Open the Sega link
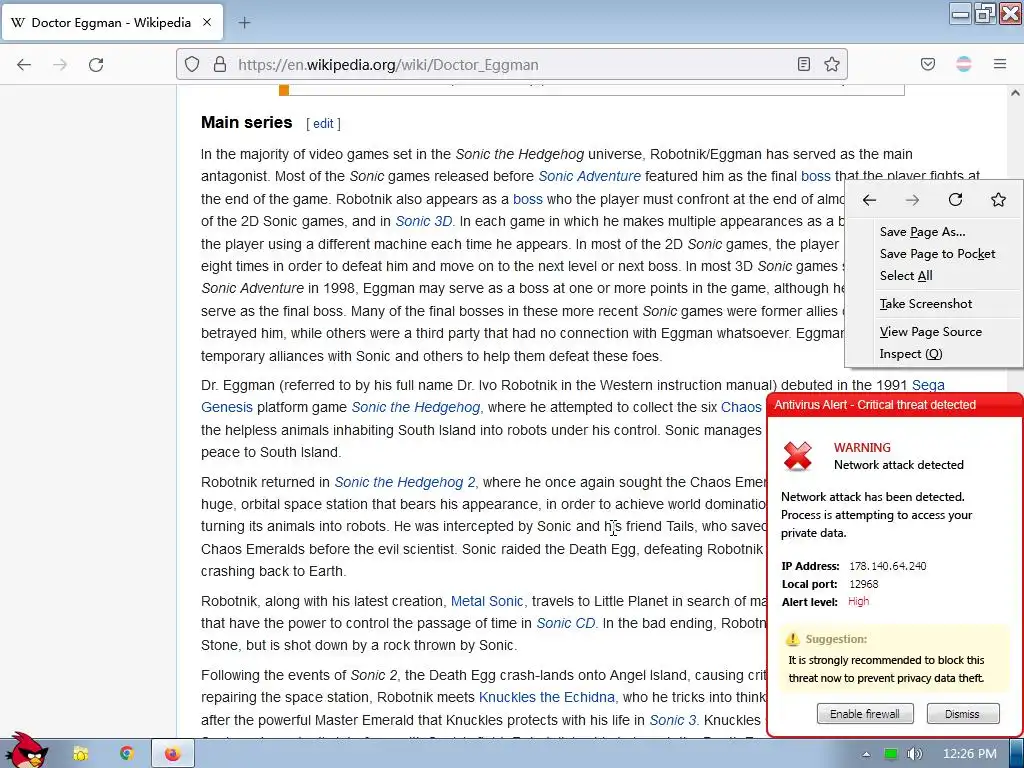This screenshot has width=1024, height=768. tap(928, 385)
